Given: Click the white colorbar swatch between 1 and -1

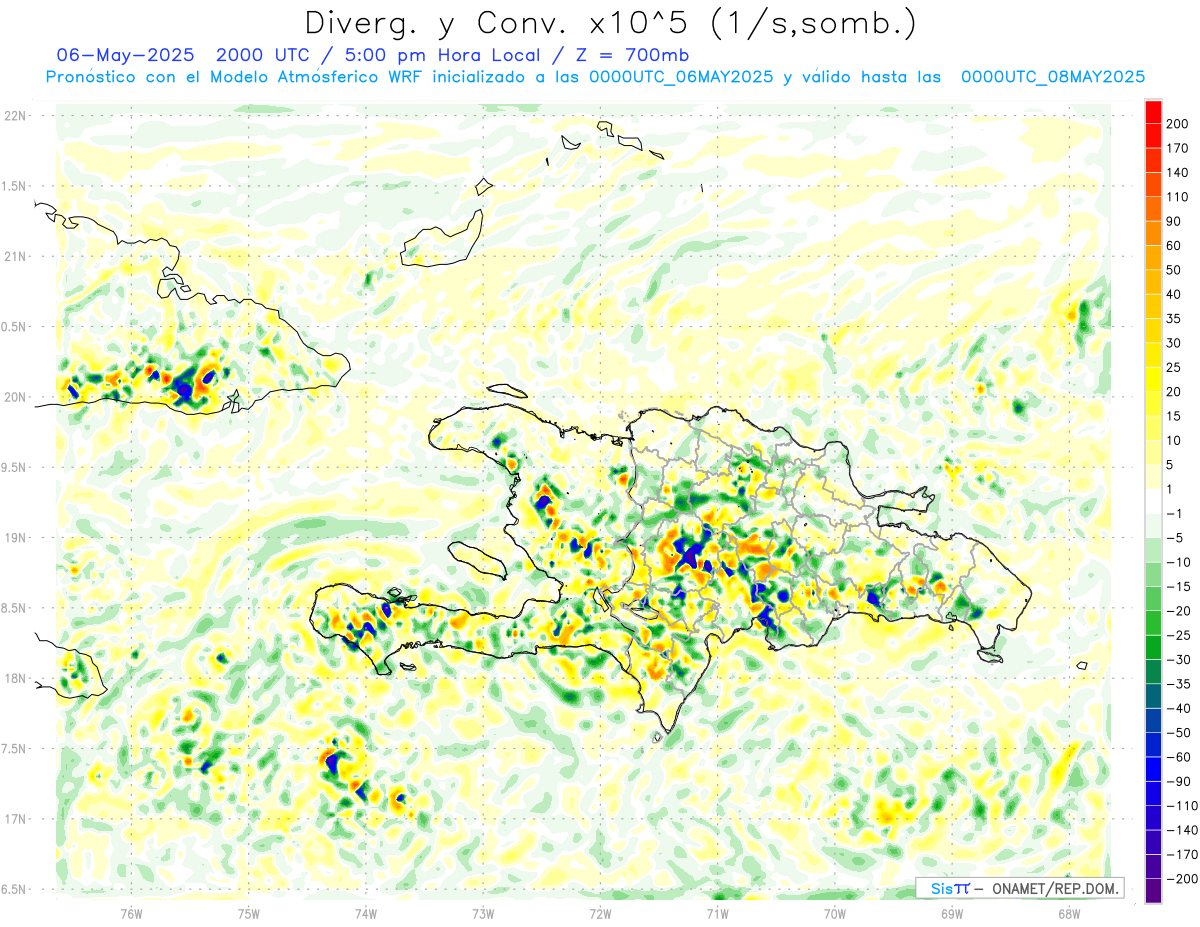Looking at the screenshot, I should tap(1153, 502).
